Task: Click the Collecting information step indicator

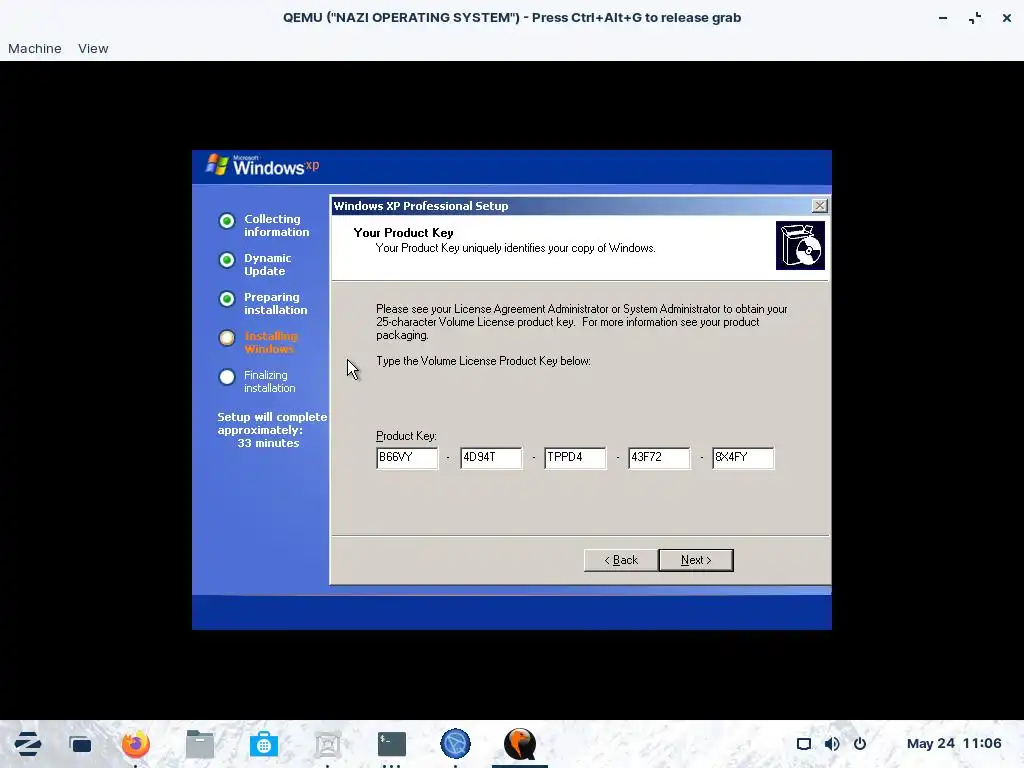Action: click(x=227, y=221)
